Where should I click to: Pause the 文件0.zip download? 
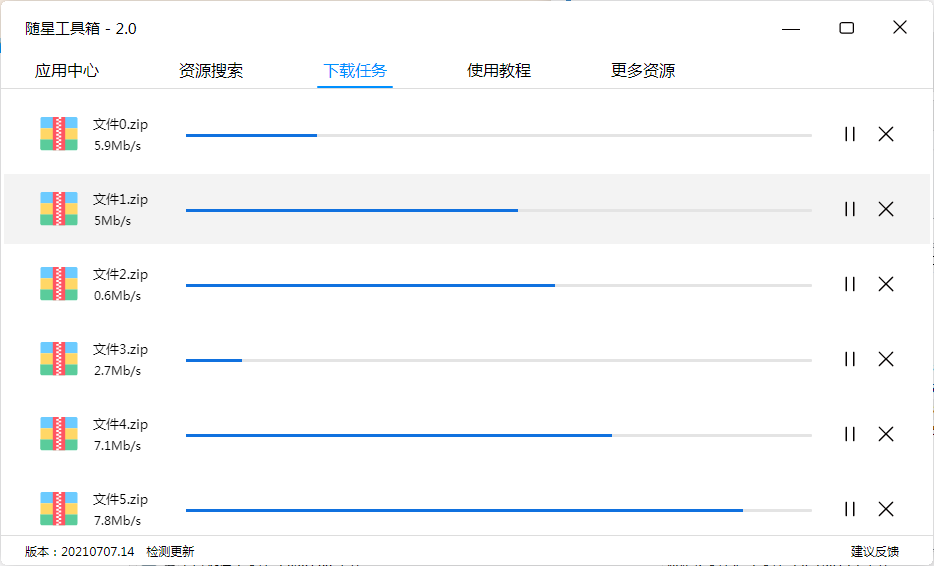(850, 134)
